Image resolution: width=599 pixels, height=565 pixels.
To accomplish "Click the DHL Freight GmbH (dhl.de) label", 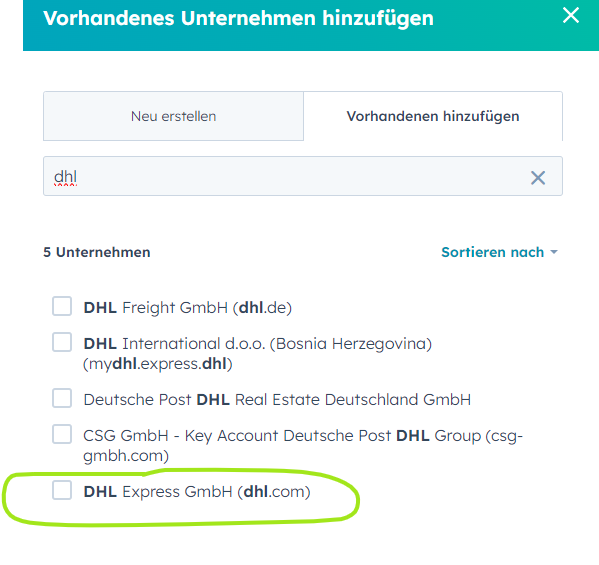I will pos(188,308).
